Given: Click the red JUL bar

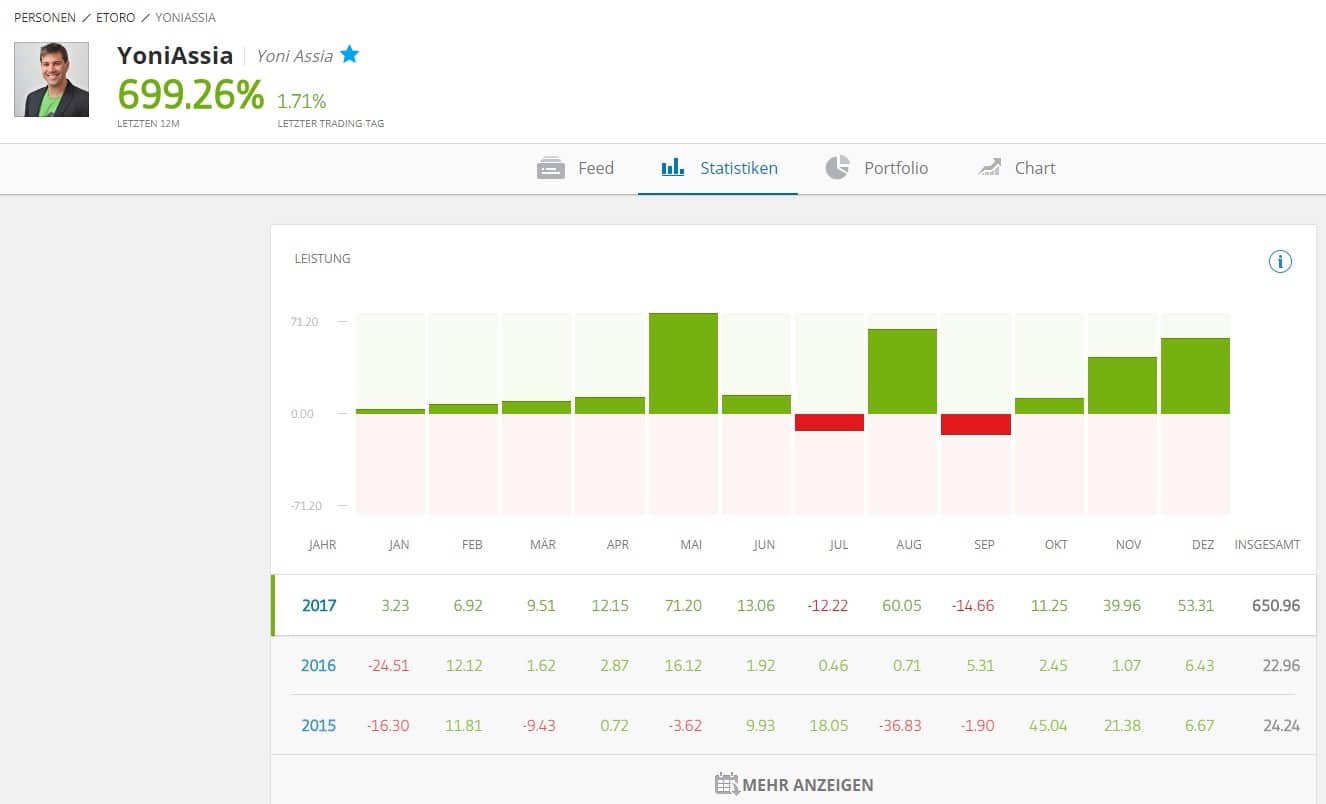Looking at the screenshot, I should [x=829, y=422].
